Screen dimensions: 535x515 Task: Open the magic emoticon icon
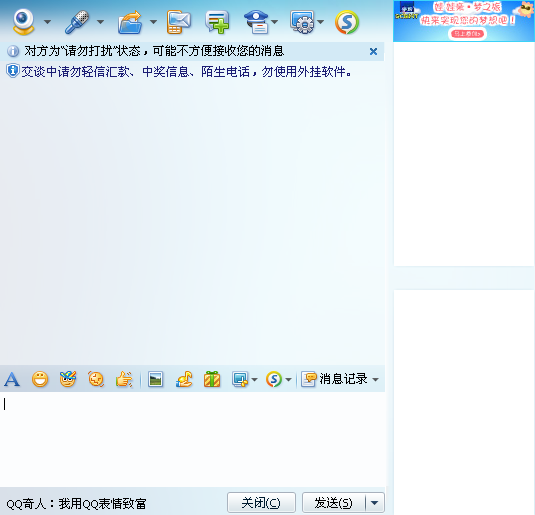pos(68,379)
